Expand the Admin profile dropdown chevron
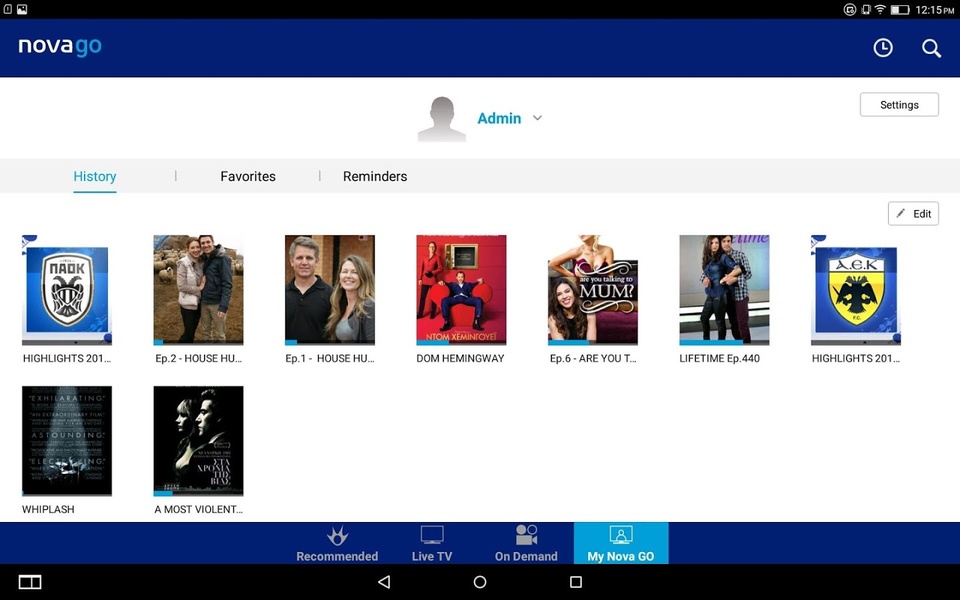The width and height of the screenshot is (960, 600). pos(537,118)
